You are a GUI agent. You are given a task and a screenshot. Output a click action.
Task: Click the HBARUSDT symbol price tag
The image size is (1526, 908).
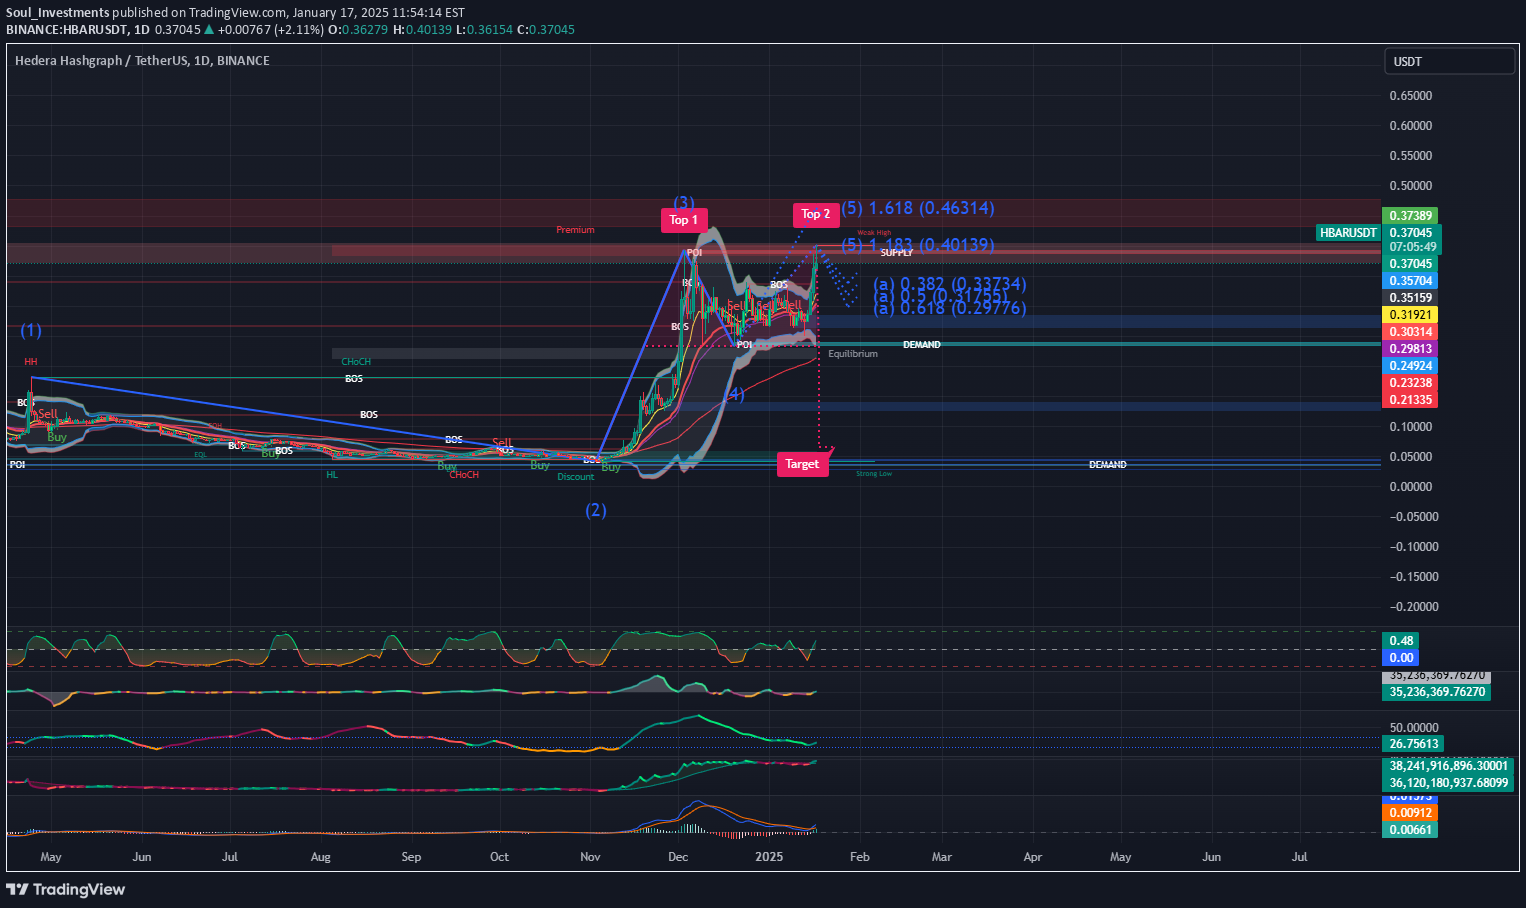pos(1348,233)
